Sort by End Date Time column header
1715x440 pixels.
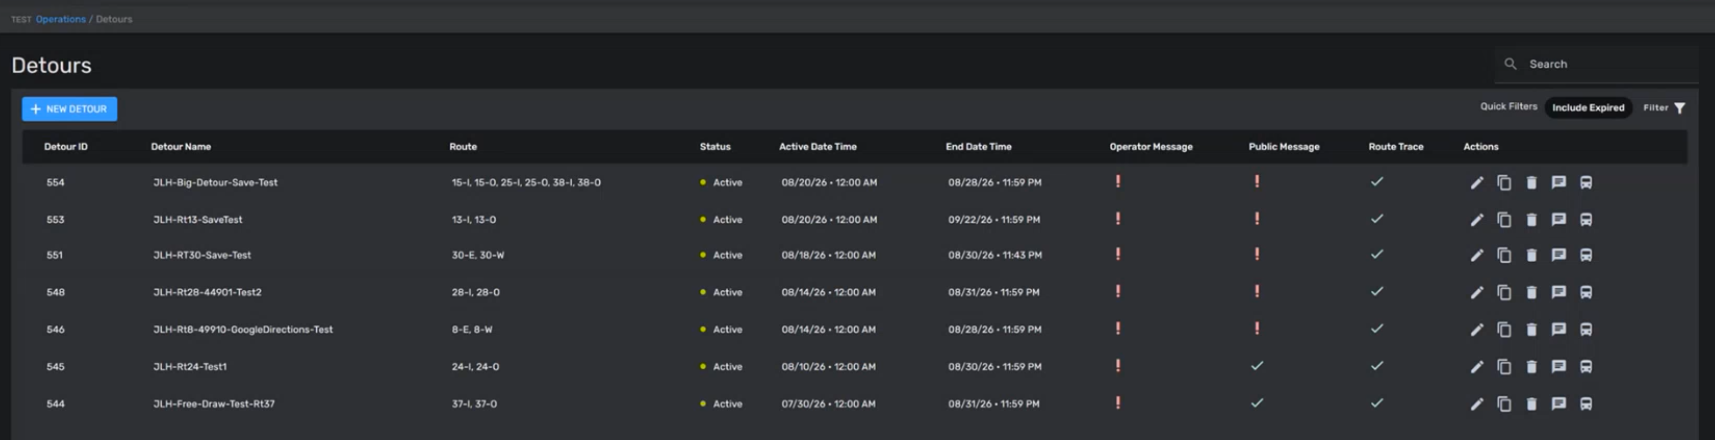pyautogui.click(x=979, y=147)
